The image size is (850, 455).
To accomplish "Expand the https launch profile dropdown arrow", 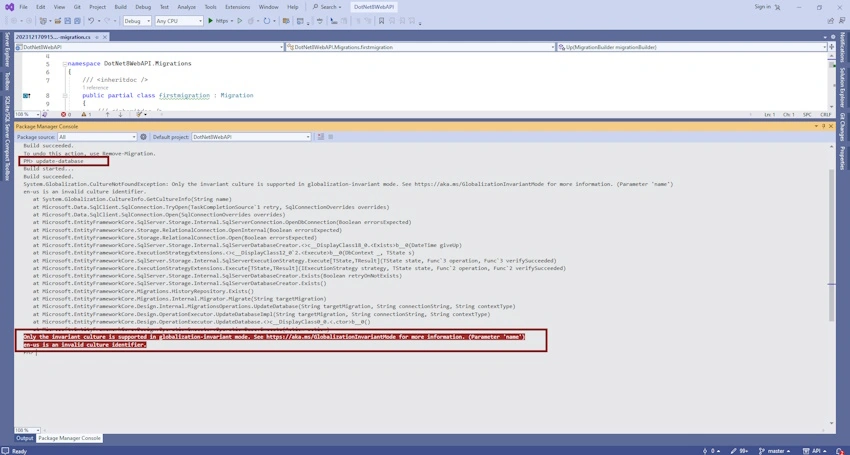I will tap(232, 21).
